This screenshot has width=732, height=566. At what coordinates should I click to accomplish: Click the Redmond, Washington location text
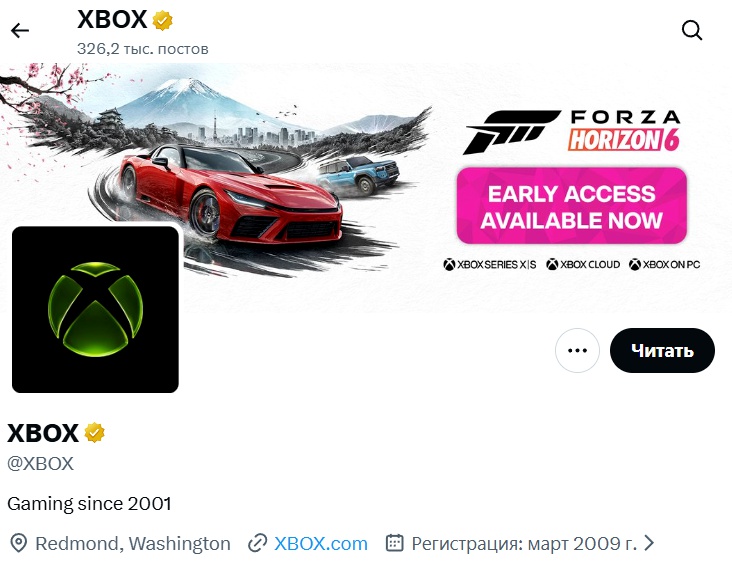(x=133, y=544)
